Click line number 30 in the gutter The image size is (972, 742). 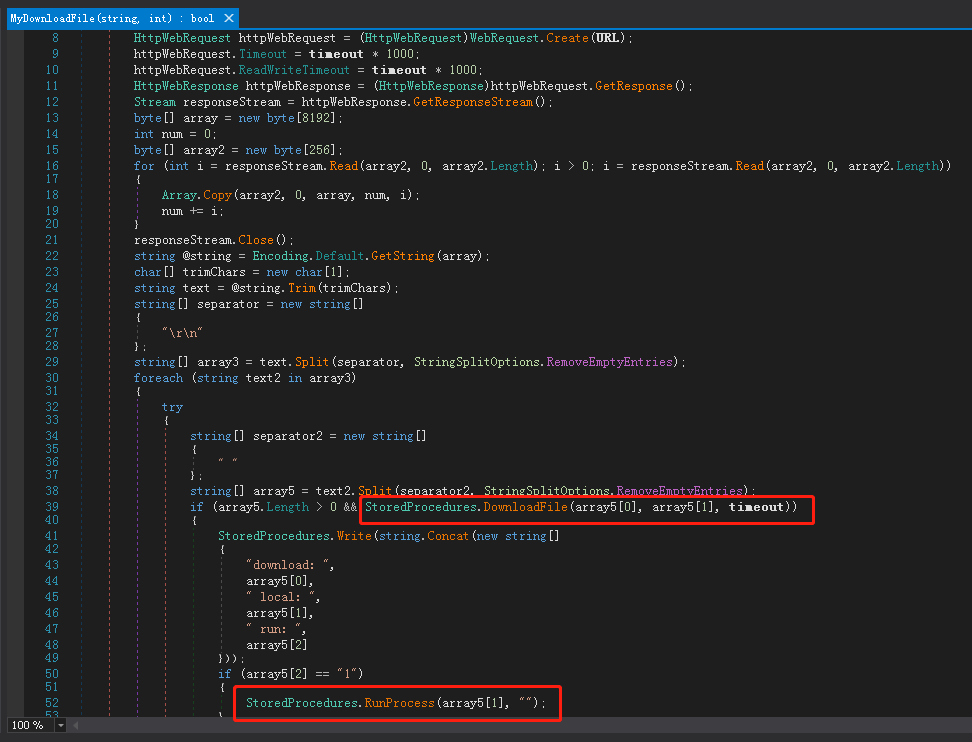tap(52, 378)
